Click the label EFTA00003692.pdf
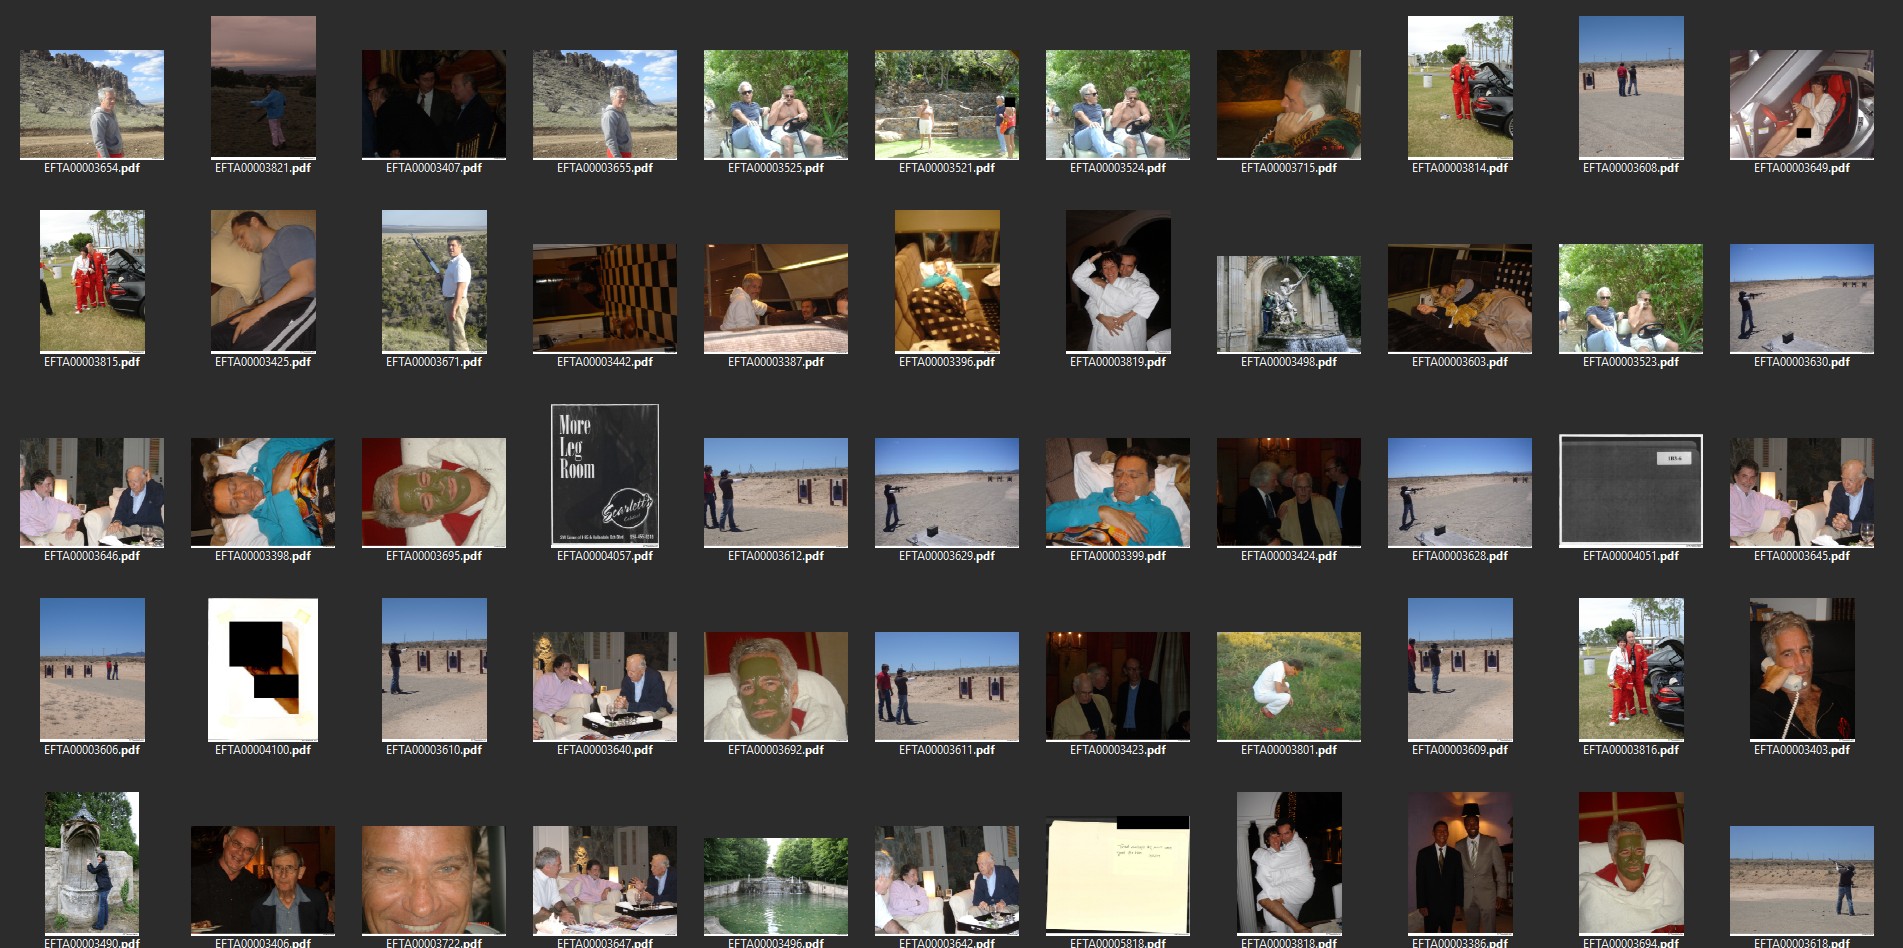Image resolution: width=1903 pixels, height=948 pixels. pyautogui.click(x=776, y=750)
